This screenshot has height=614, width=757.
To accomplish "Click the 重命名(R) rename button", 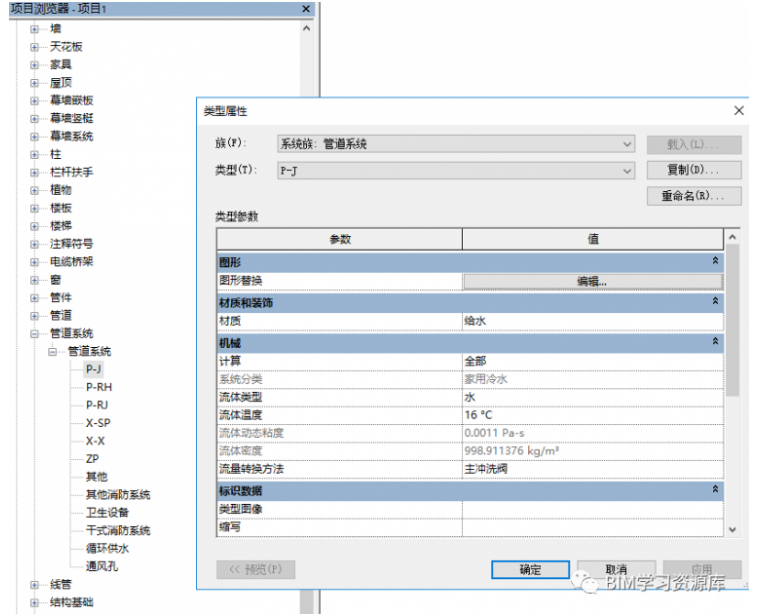I will point(694,196).
